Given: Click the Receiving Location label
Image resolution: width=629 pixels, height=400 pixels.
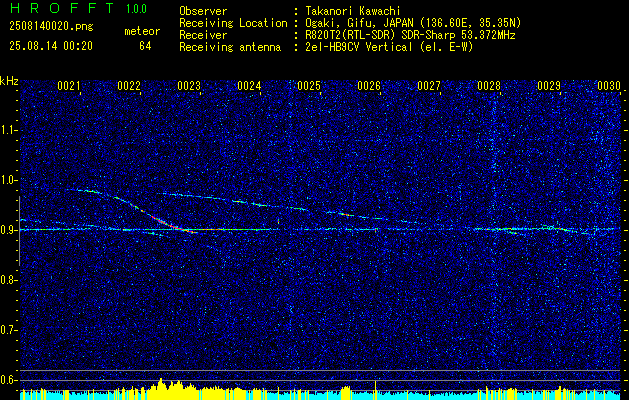Looking at the screenshot, I should (x=233, y=23).
